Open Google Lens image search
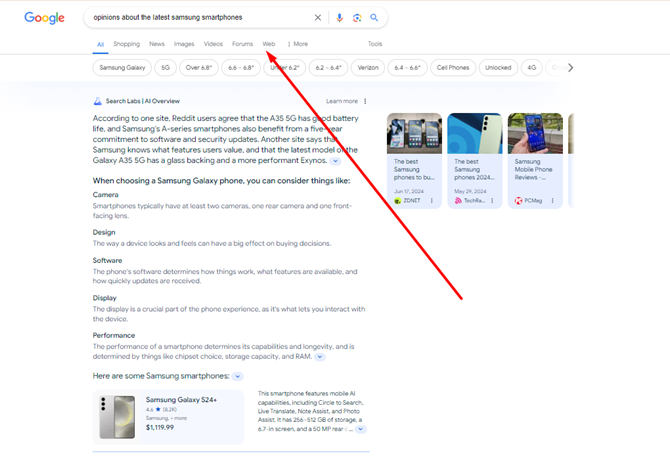The height and width of the screenshot is (456, 670). [357, 17]
